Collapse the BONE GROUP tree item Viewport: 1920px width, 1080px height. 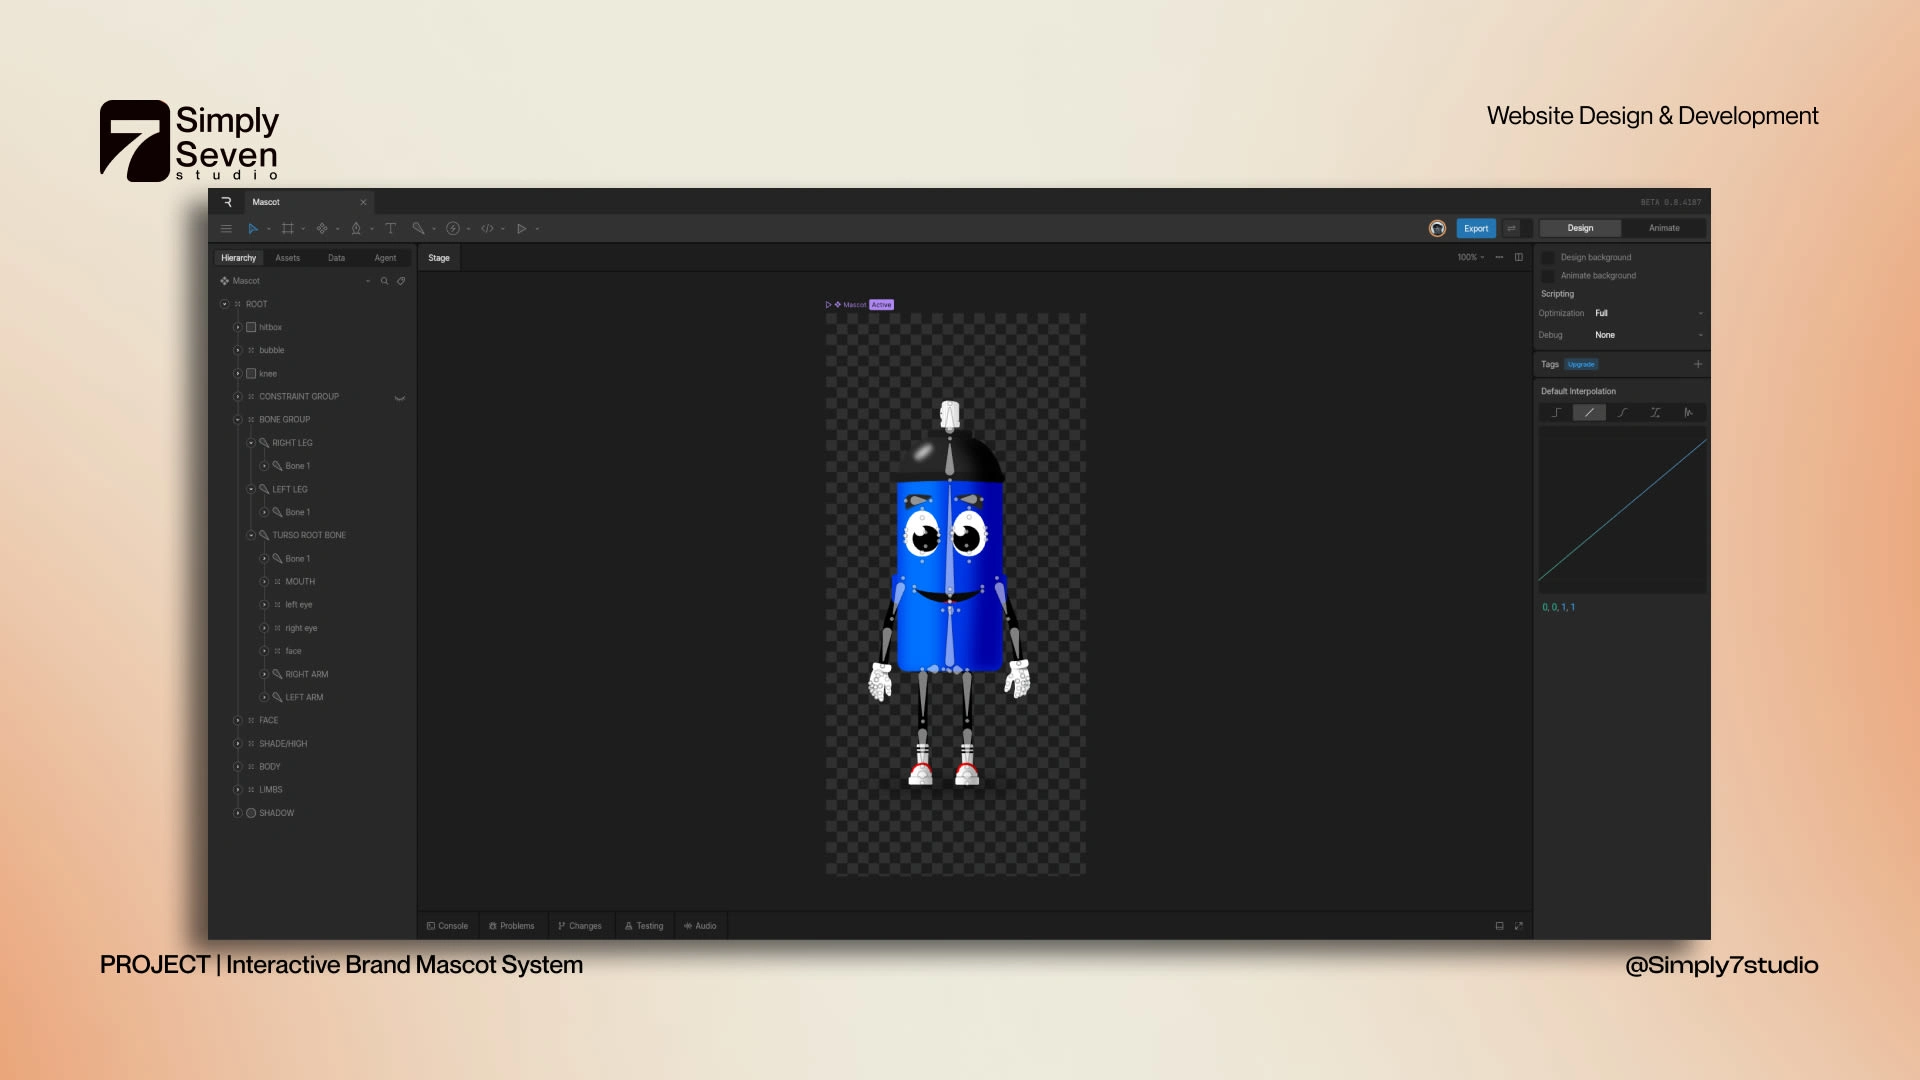[x=238, y=420]
